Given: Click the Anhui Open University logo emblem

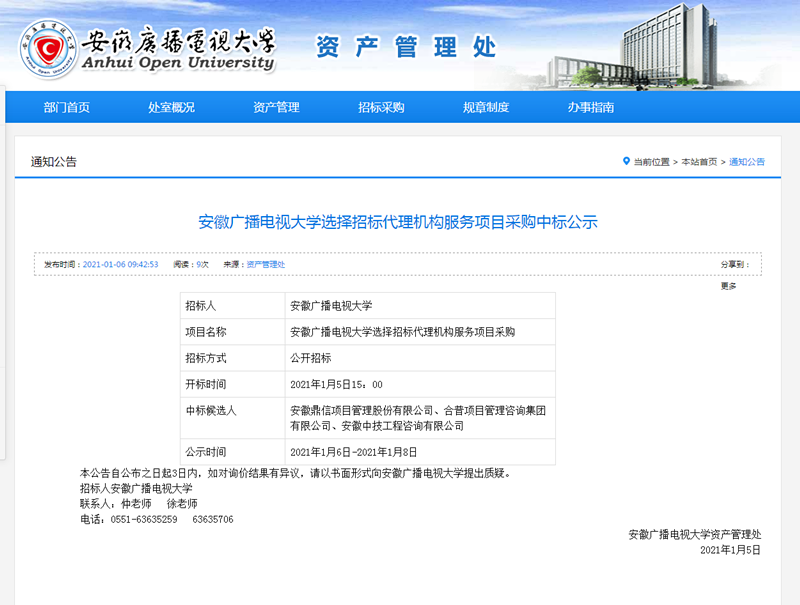Looking at the screenshot, I should (48, 49).
